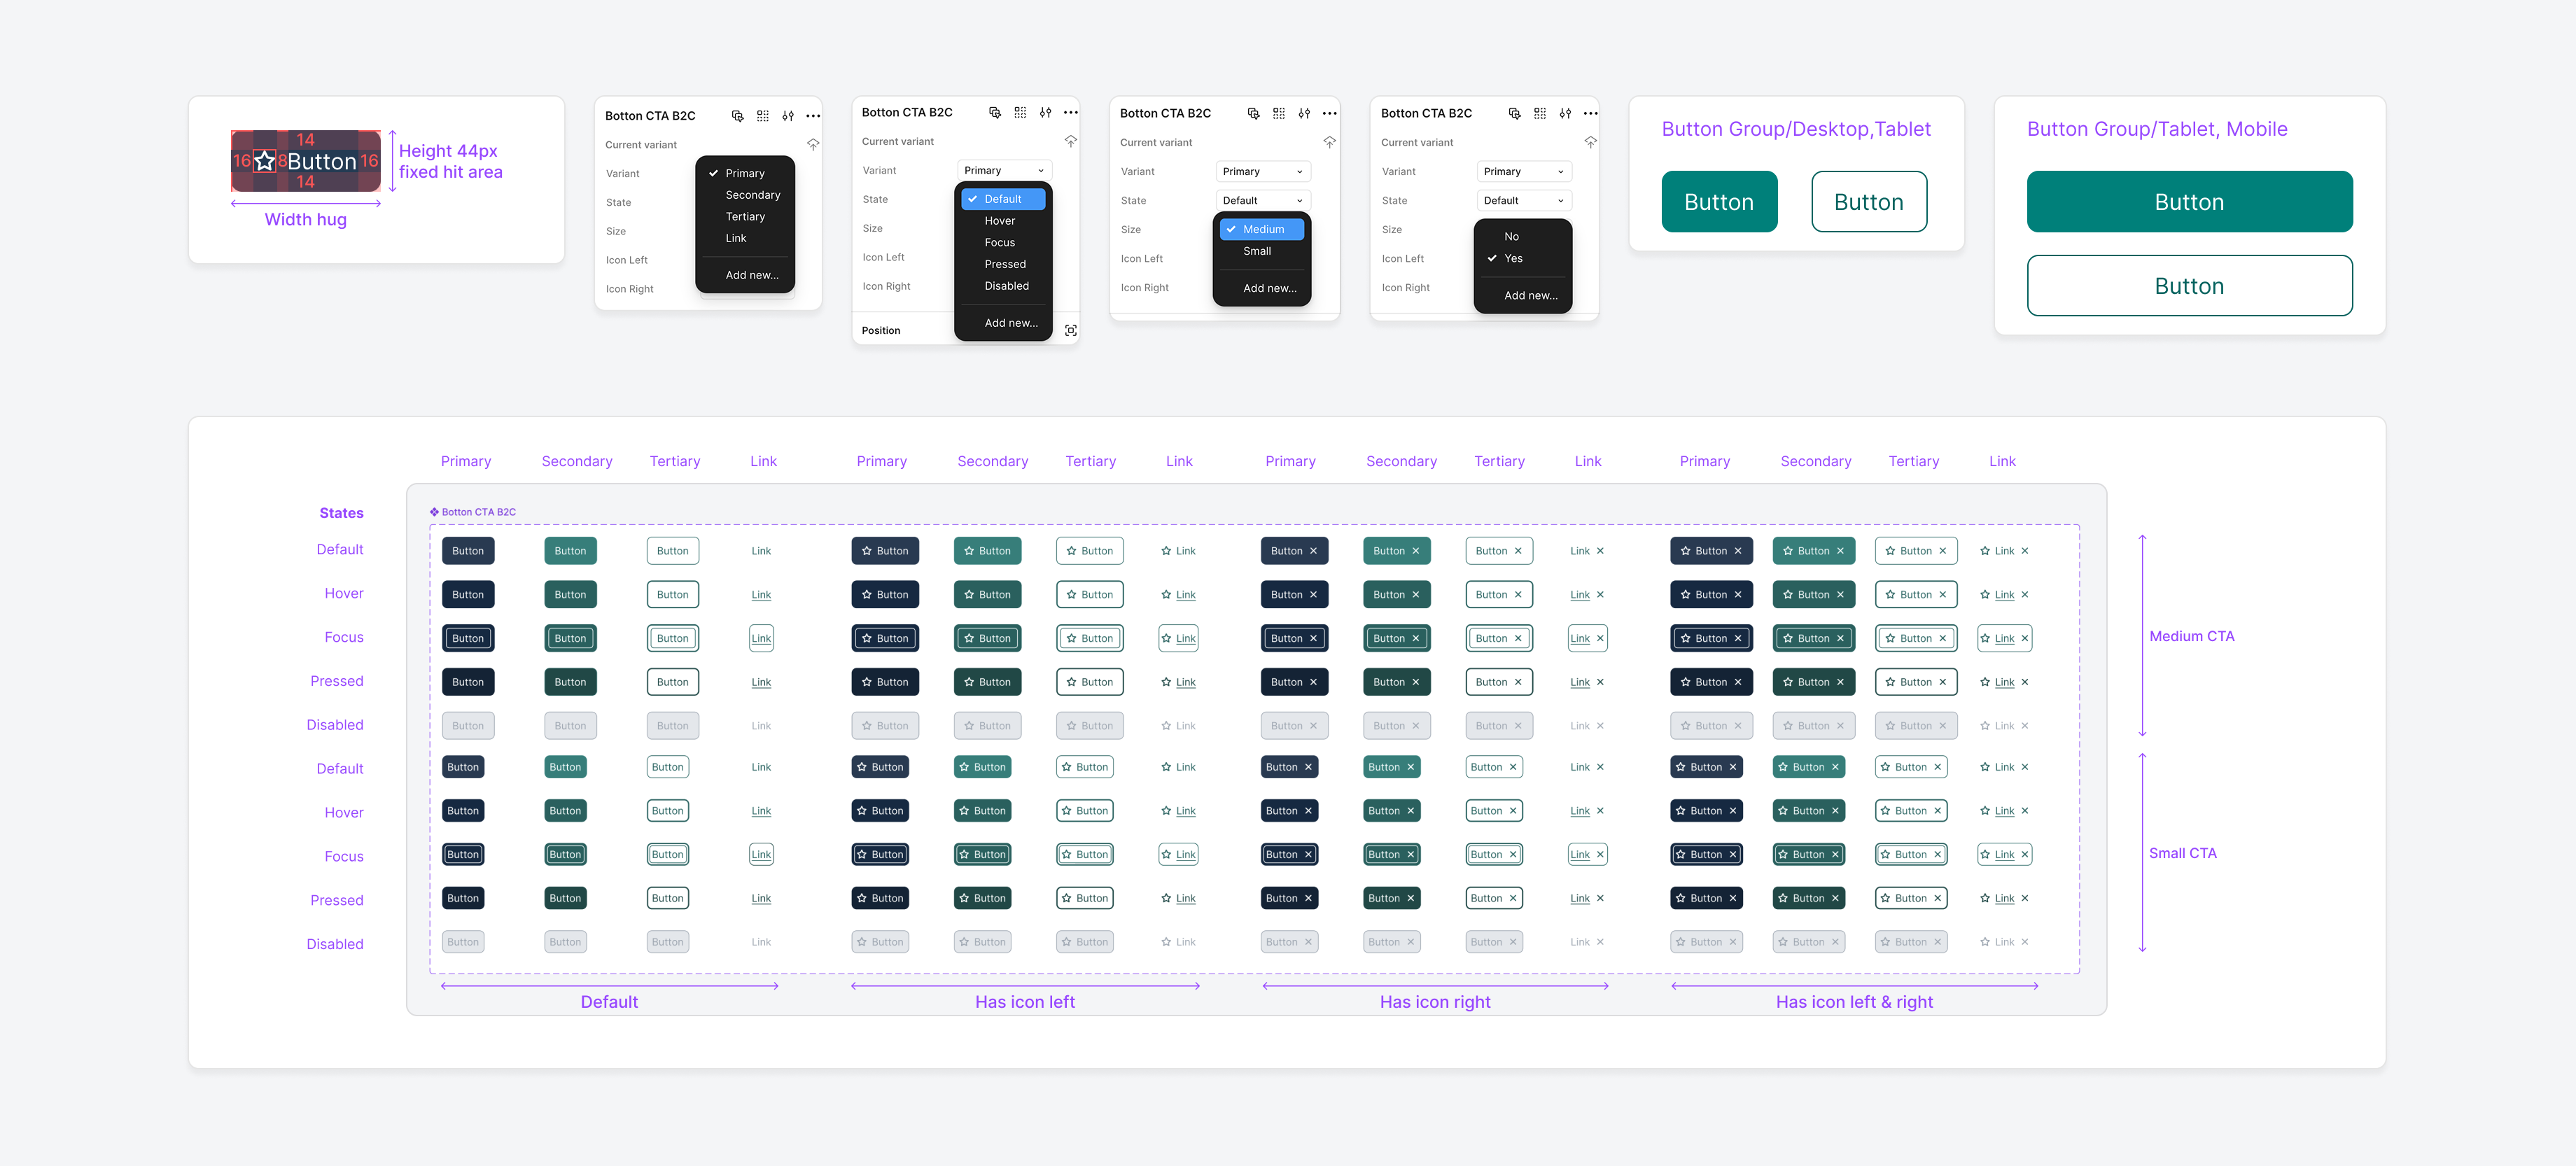Click the target icon next to Position
Viewport: 2576px width, 1166px height.
(x=1070, y=330)
